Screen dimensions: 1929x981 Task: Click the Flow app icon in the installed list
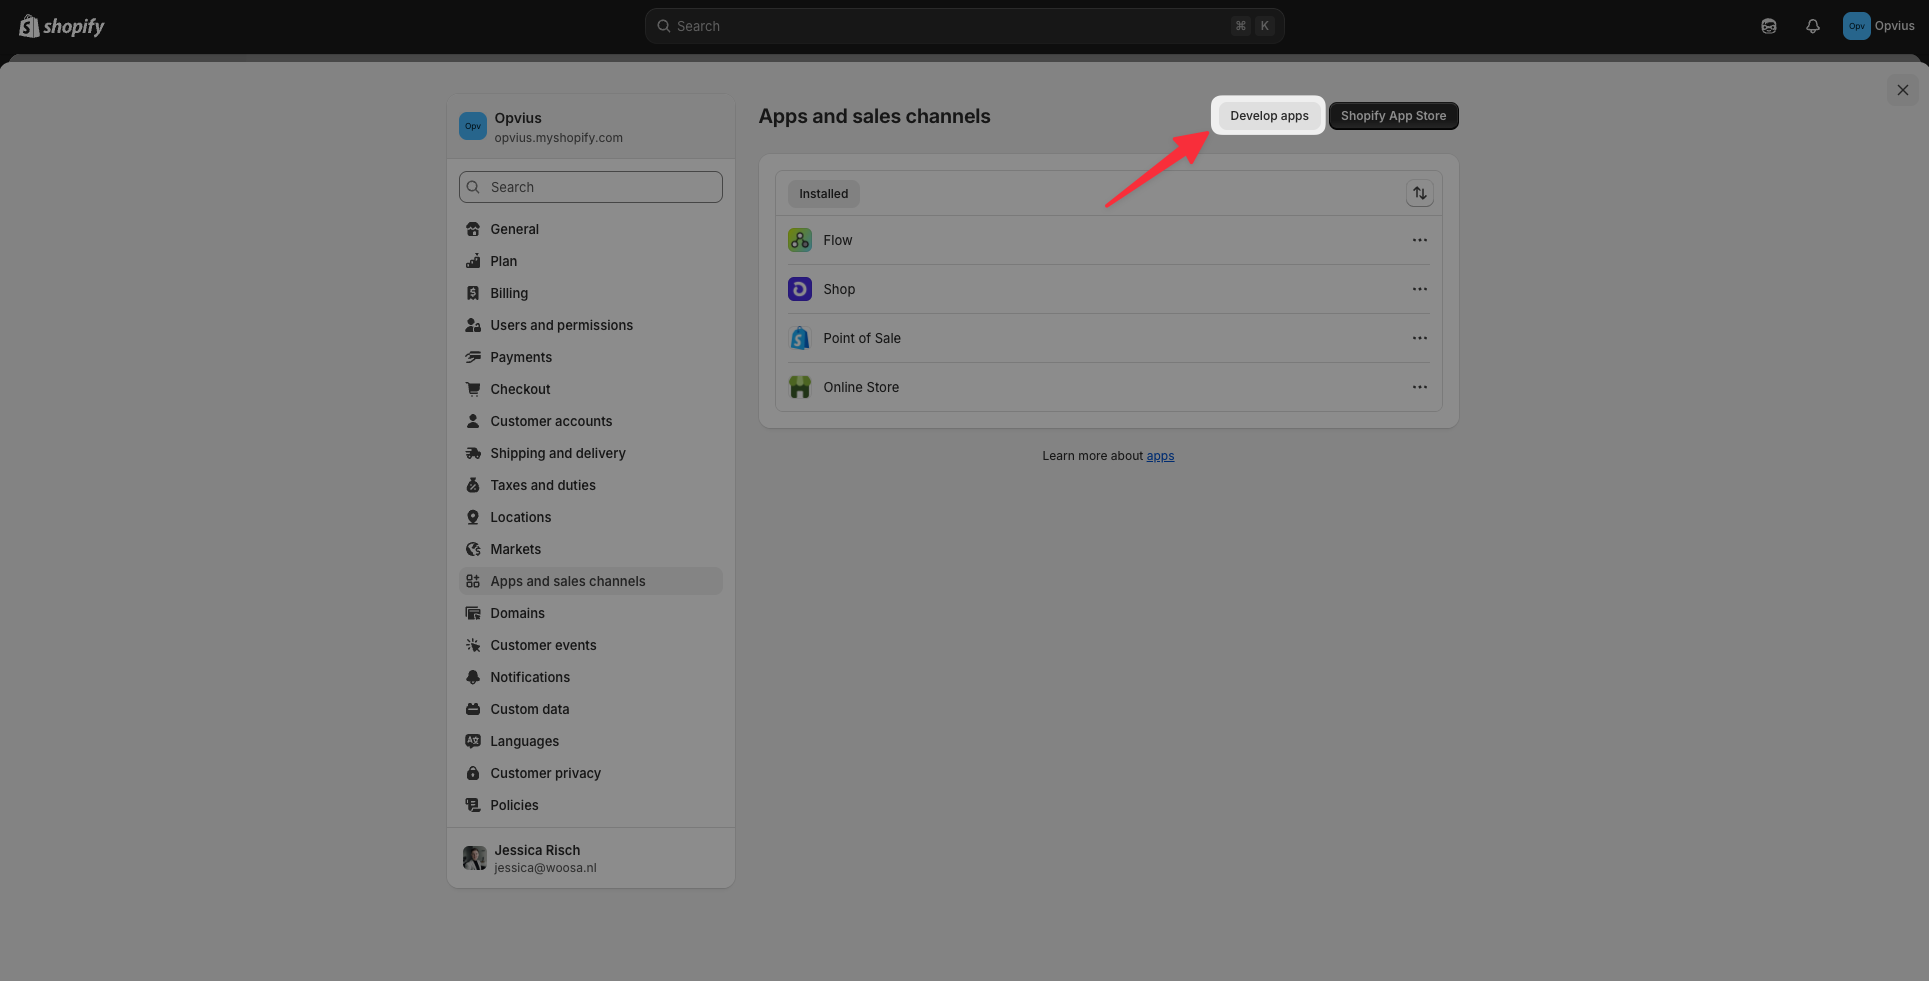(x=800, y=240)
